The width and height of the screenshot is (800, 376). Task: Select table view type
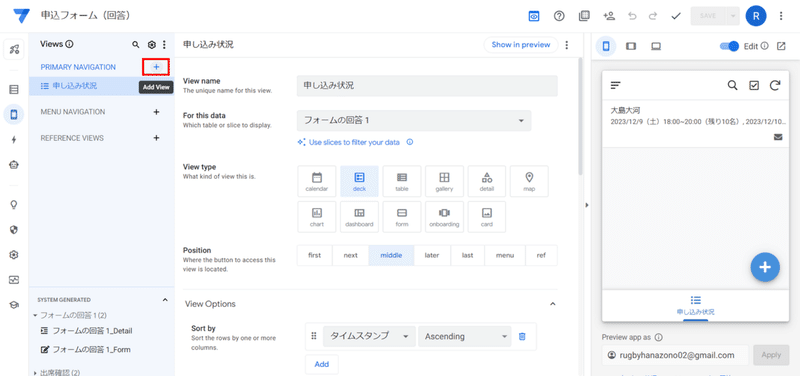tap(402, 182)
